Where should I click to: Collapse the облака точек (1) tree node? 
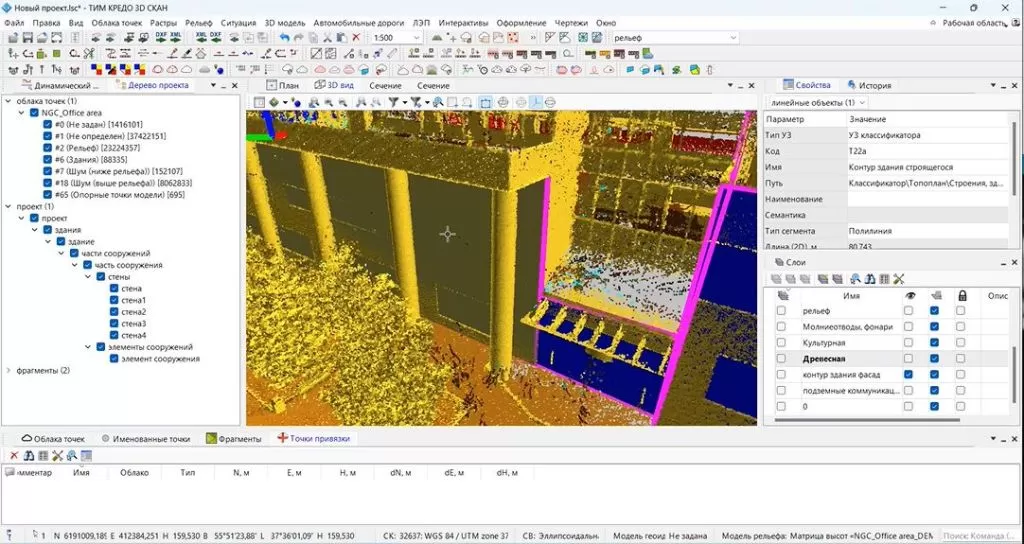(8, 101)
